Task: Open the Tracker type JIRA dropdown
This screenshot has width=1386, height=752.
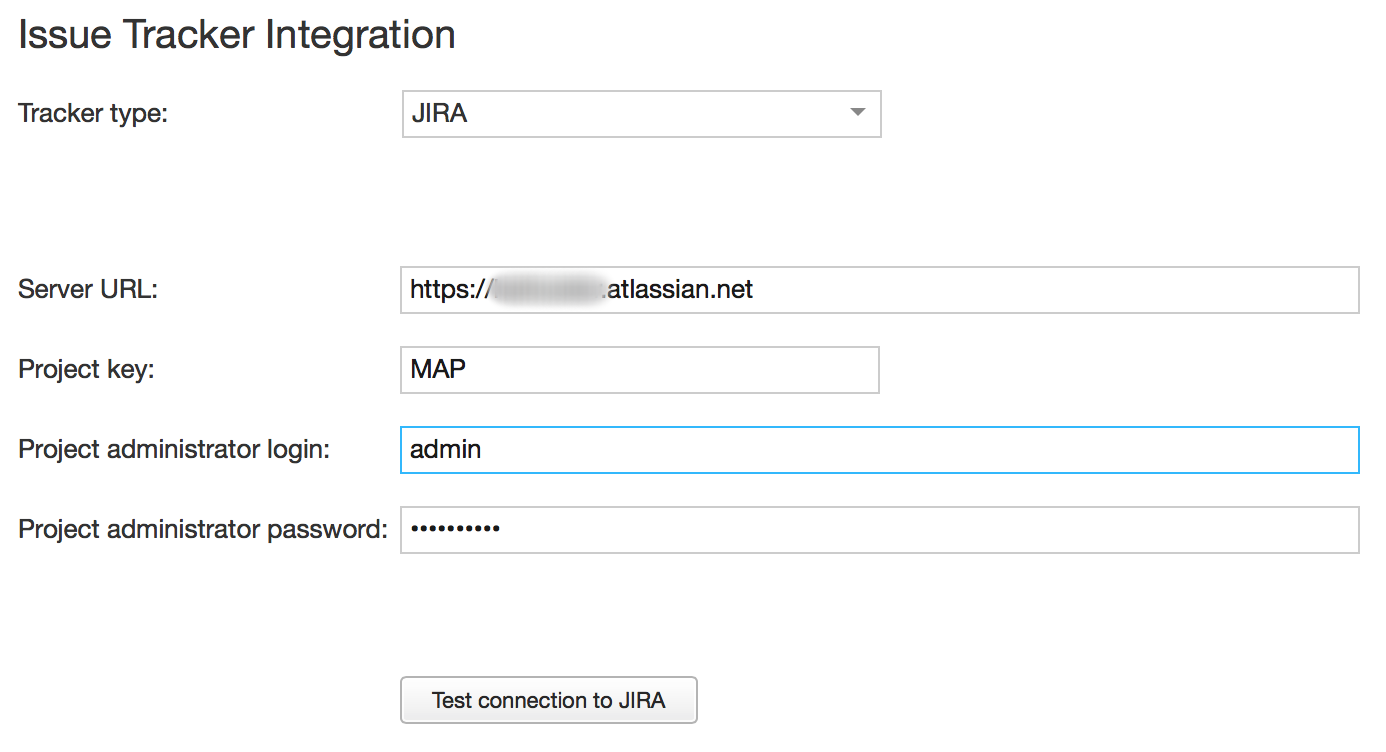Action: pyautogui.click(x=641, y=113)
